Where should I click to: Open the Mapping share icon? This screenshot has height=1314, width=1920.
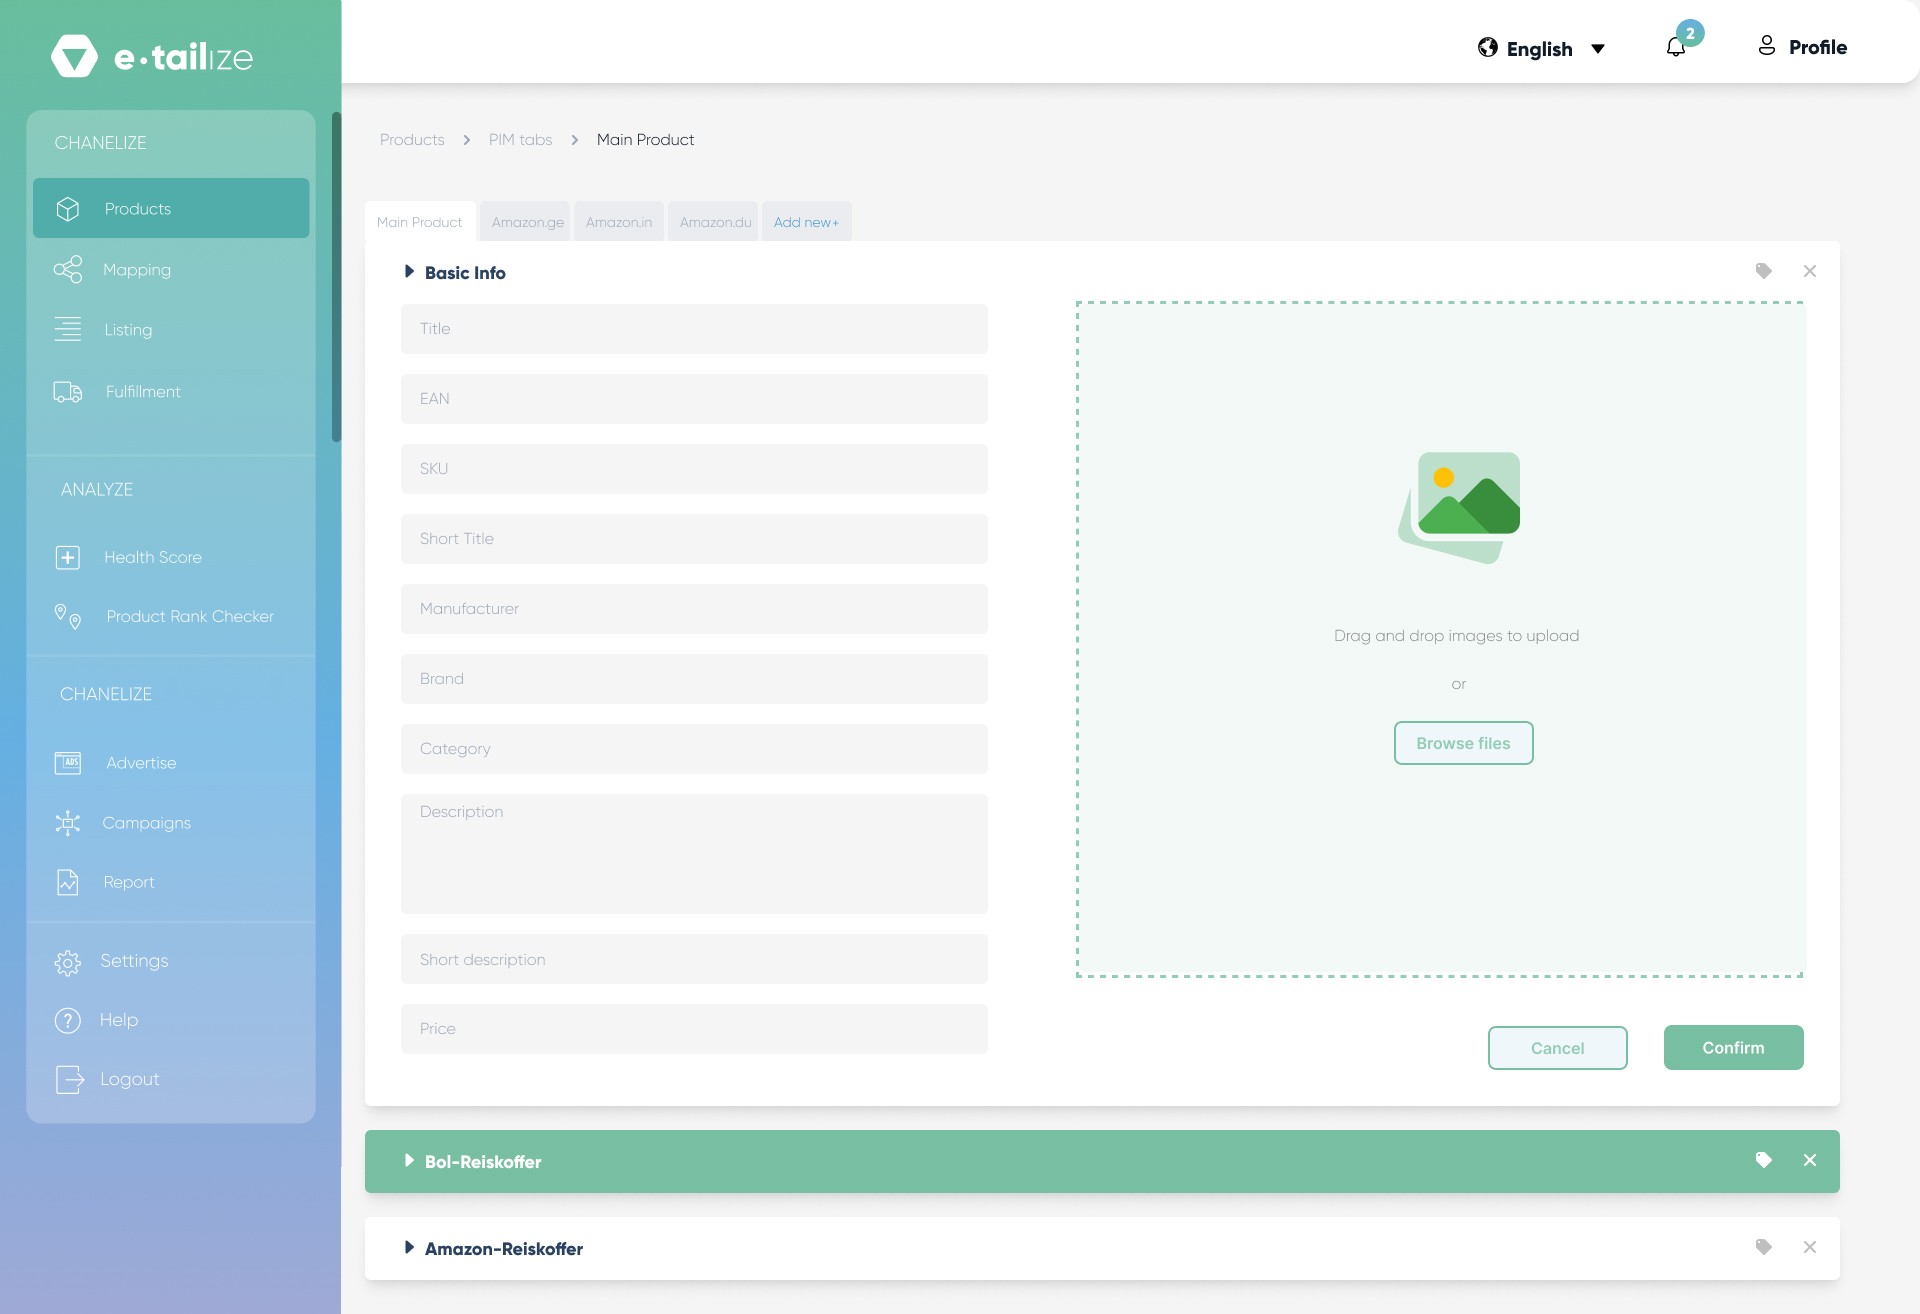pos(67,270)
